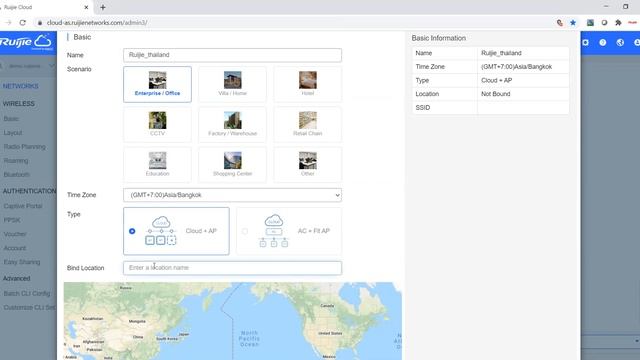
Task: Bookmark the page with the star icon
Action: point(573,23)
